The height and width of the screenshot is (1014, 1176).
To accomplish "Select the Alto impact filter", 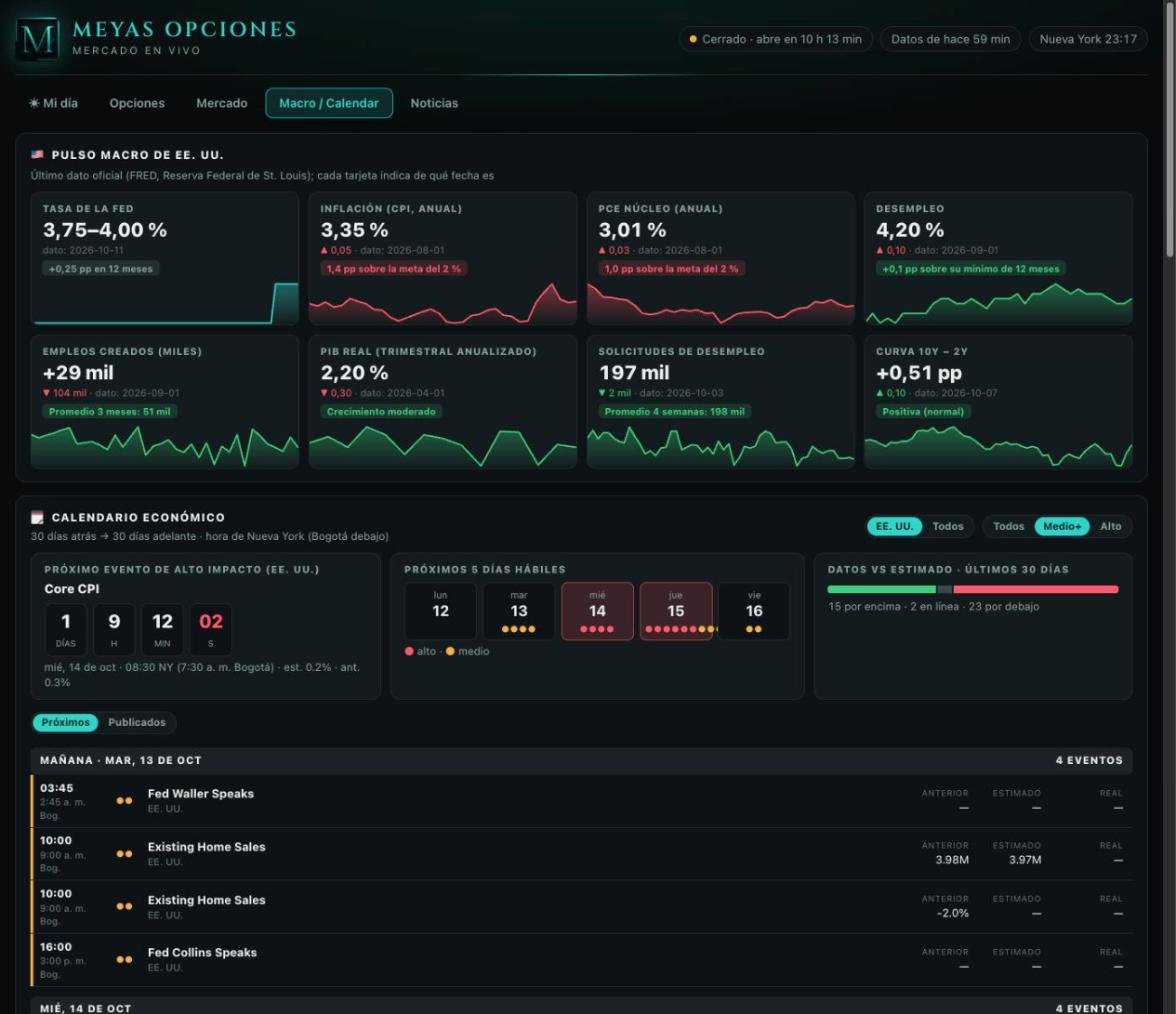I will pos(1111,526).
